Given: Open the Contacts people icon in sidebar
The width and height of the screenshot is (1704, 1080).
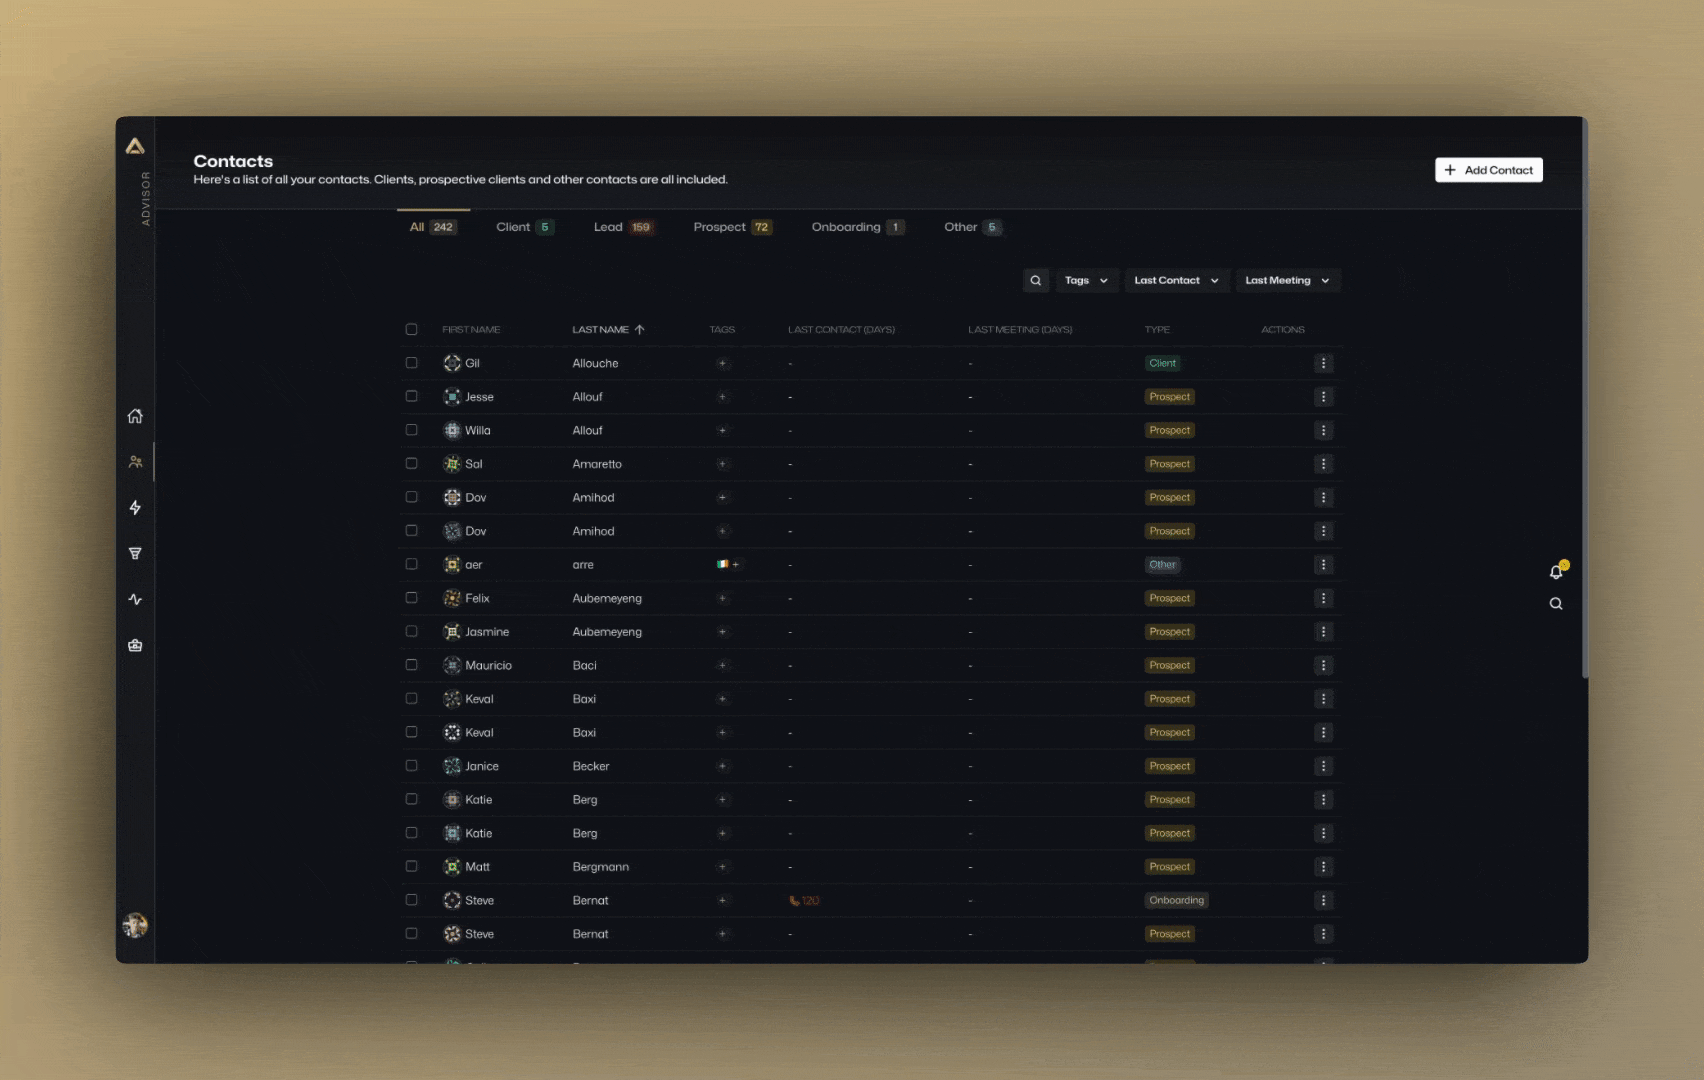Looking at the screenshot, I should (x=135, y=462).
